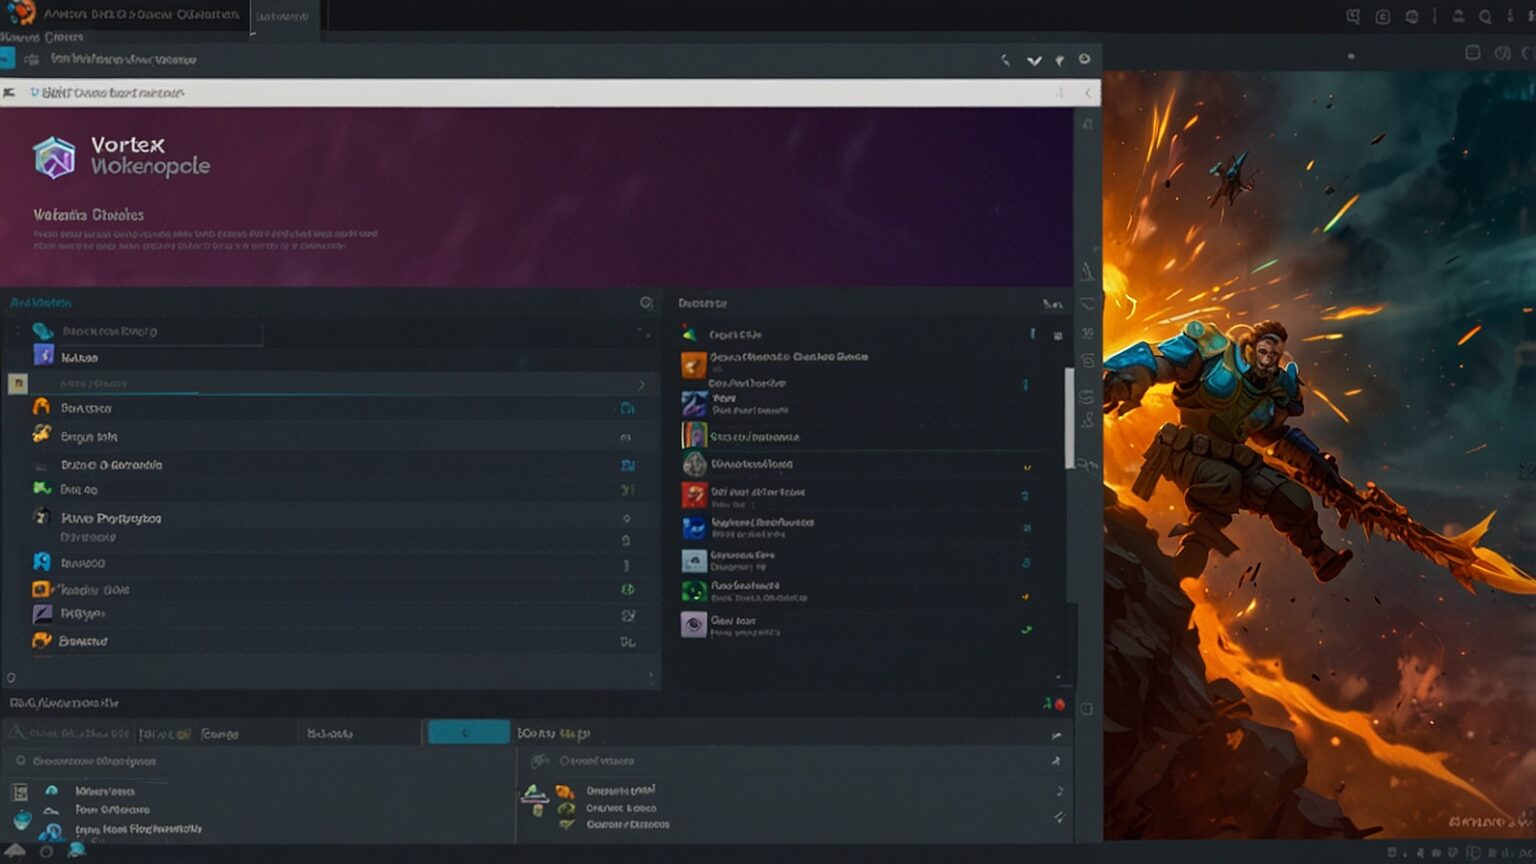
Task: Open the leftmost menu item in the title bar
Action: [25, 36]
